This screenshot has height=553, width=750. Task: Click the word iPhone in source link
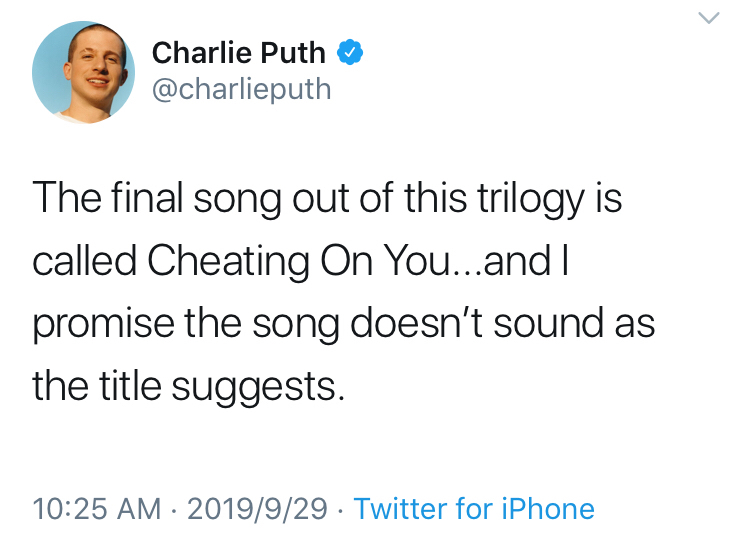[548, 509]
